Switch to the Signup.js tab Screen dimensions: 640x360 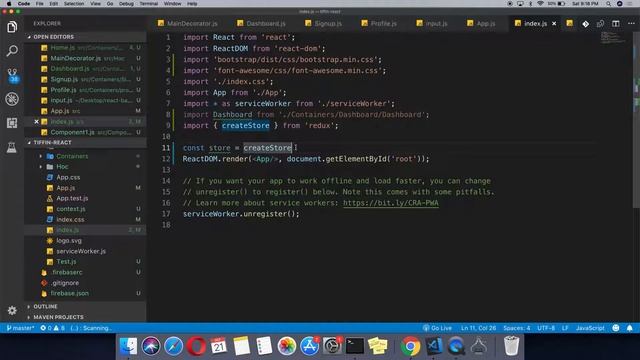[x=324, y=24]
